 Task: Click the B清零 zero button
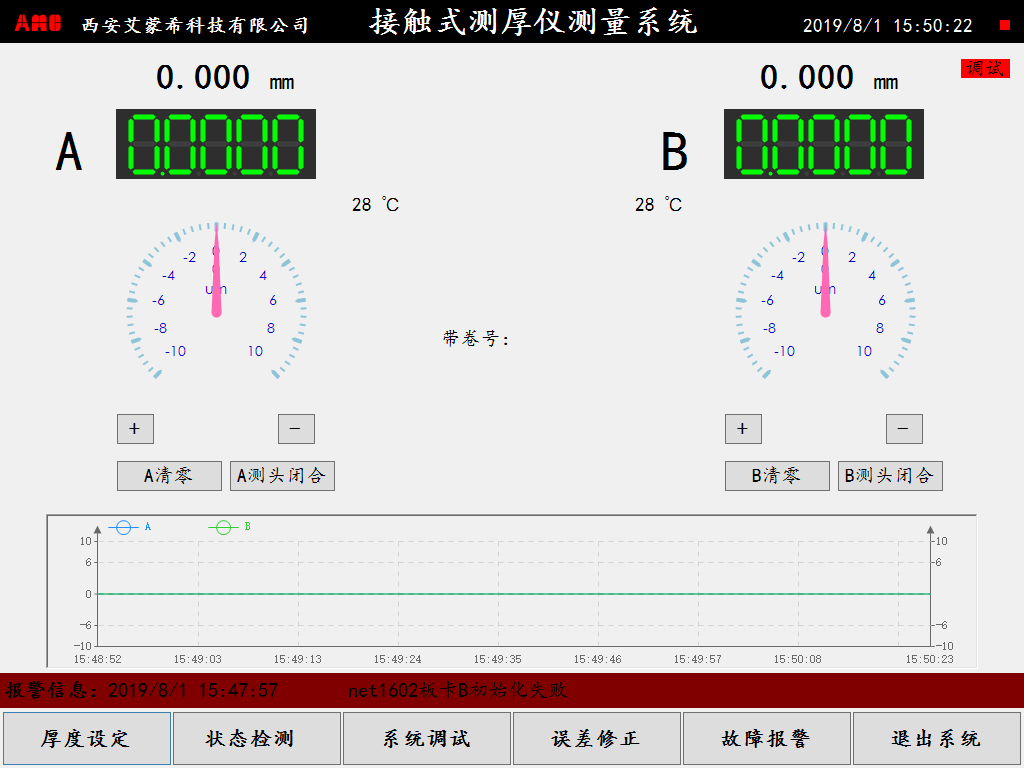pos(777,476)
